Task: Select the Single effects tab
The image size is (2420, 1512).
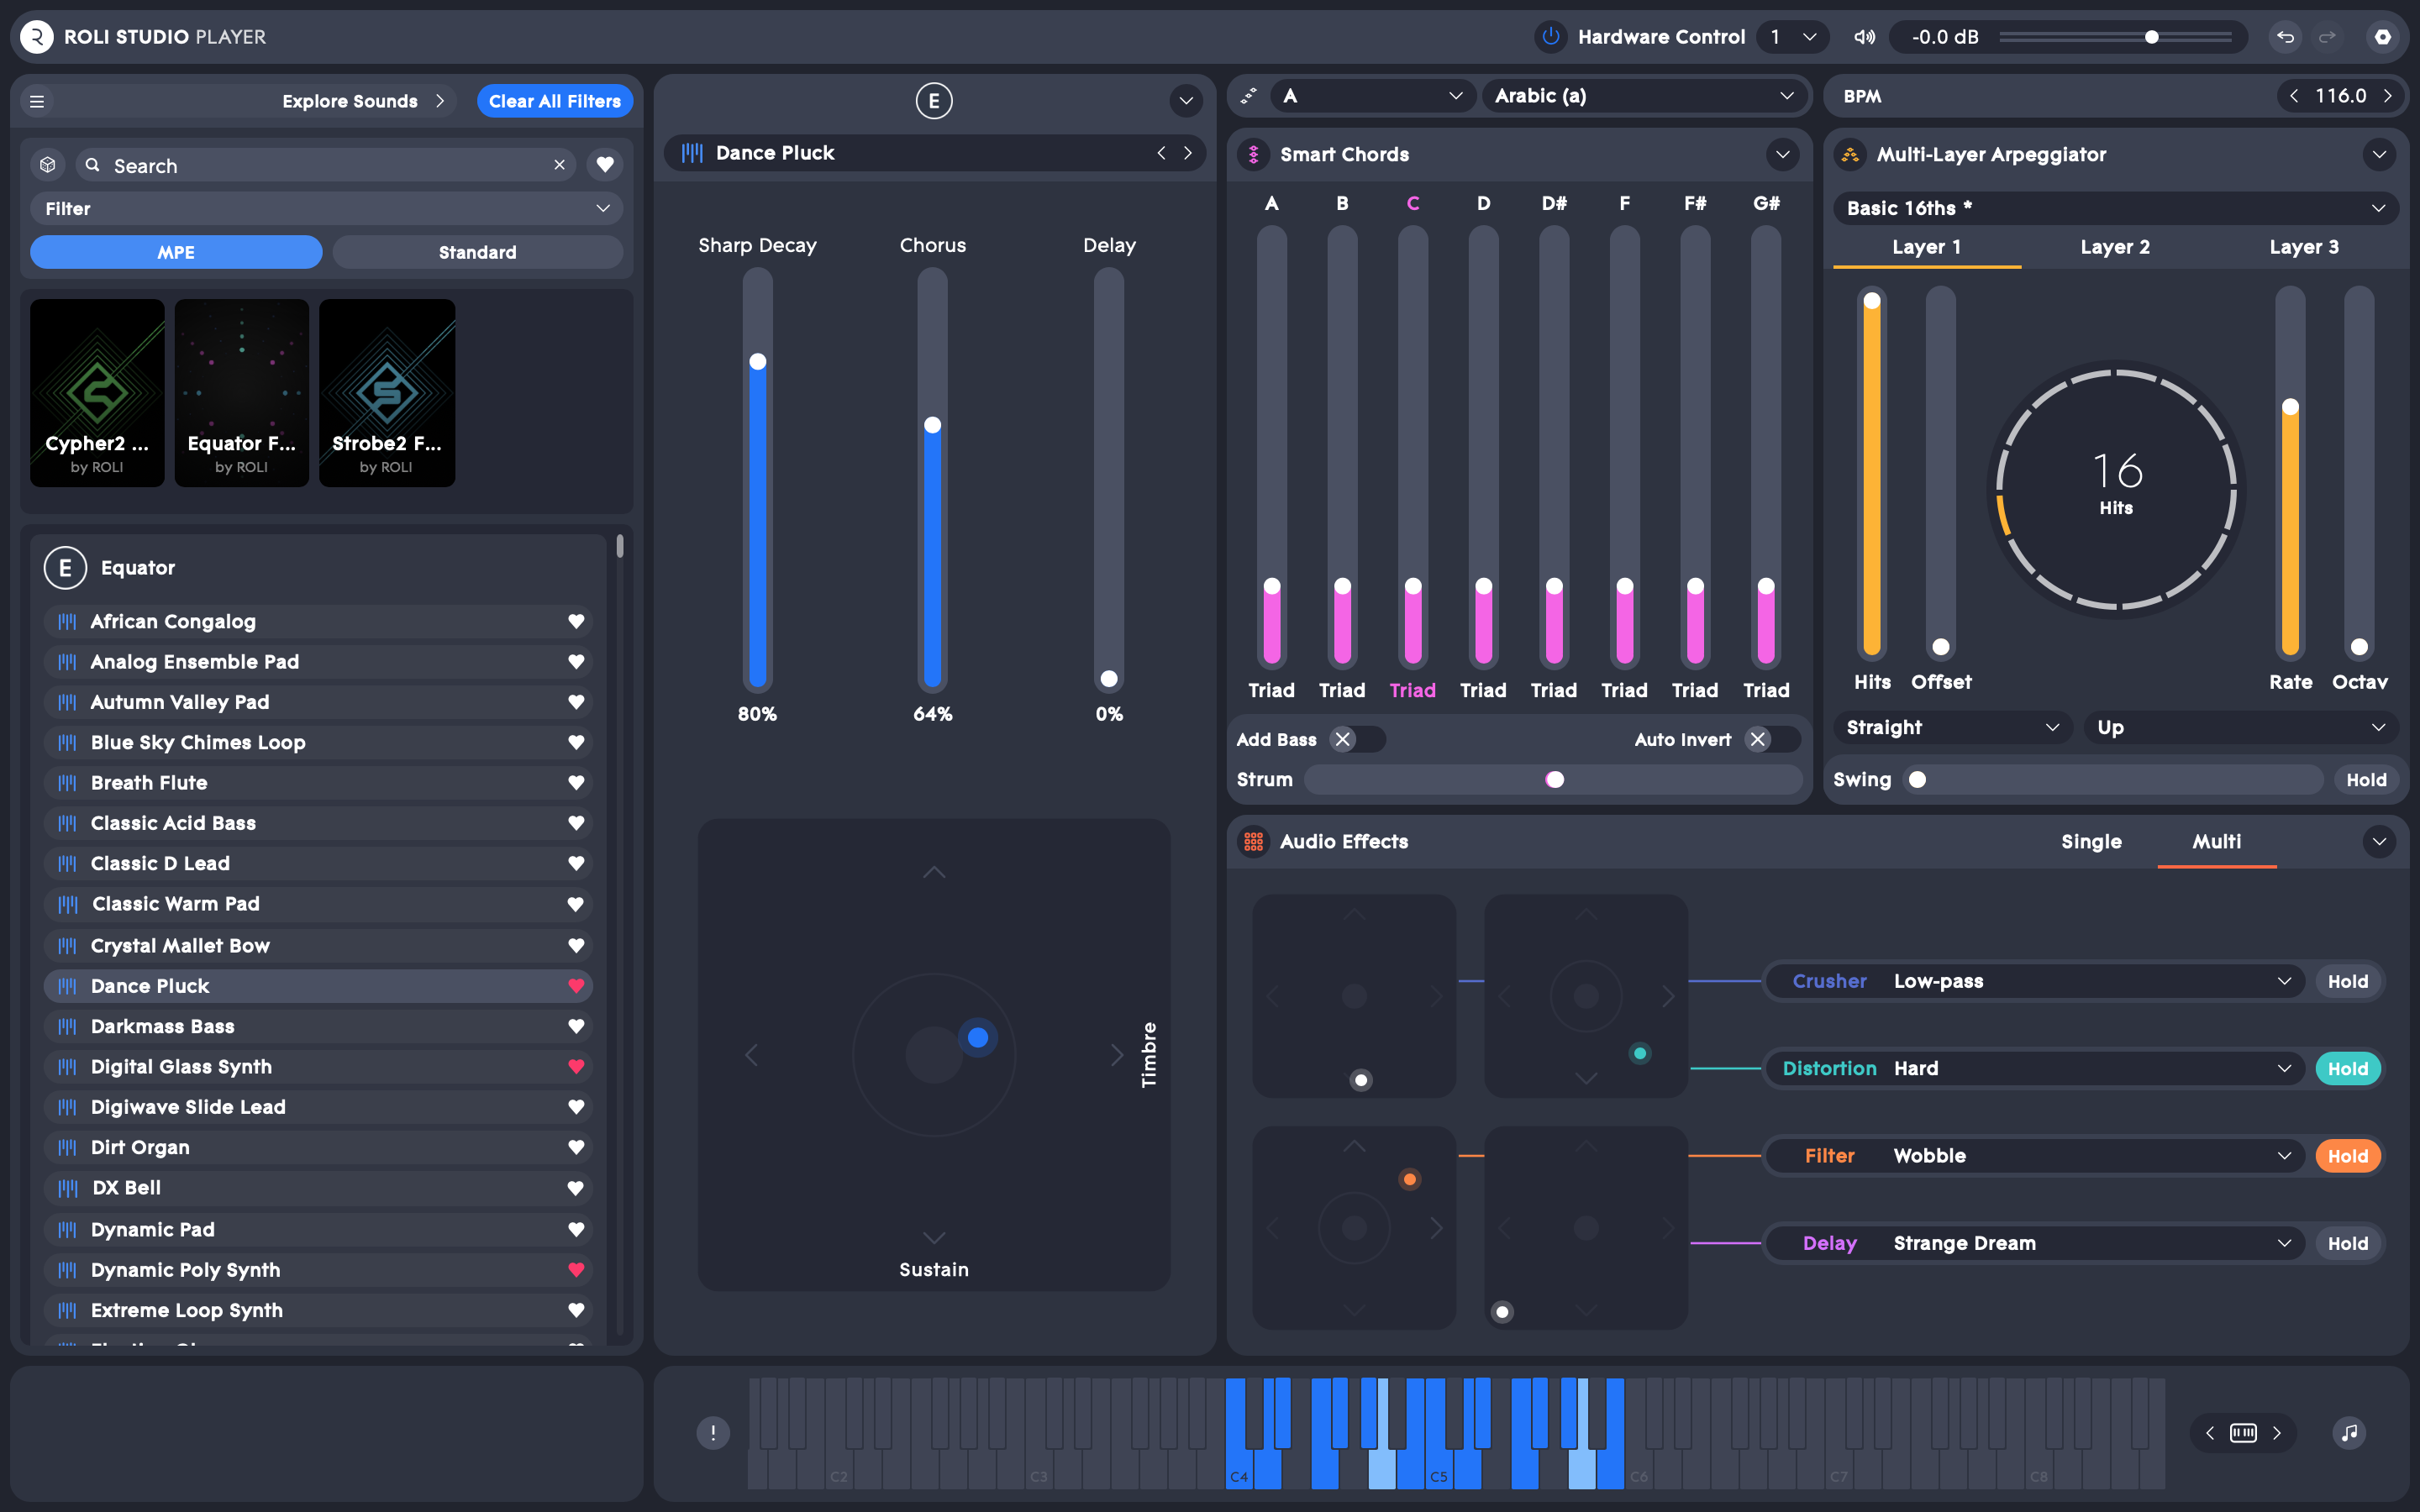Action: tap(2091, 842)
